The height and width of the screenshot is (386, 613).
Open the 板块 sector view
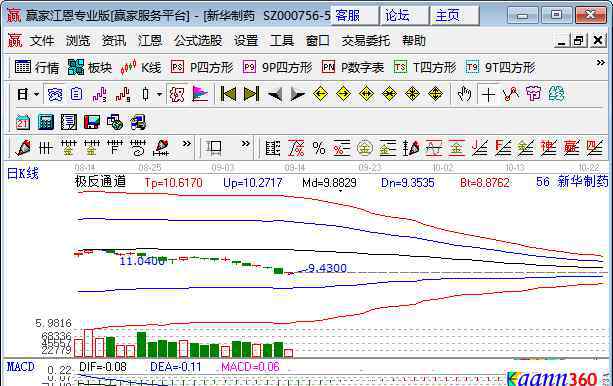[x=90, y=67]
